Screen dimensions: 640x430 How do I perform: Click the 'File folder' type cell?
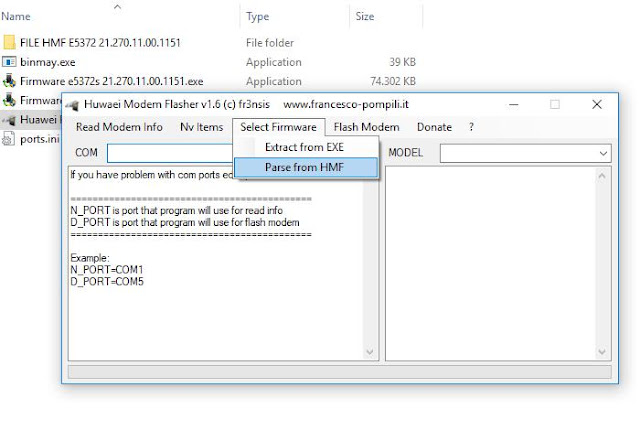[270, 43]
